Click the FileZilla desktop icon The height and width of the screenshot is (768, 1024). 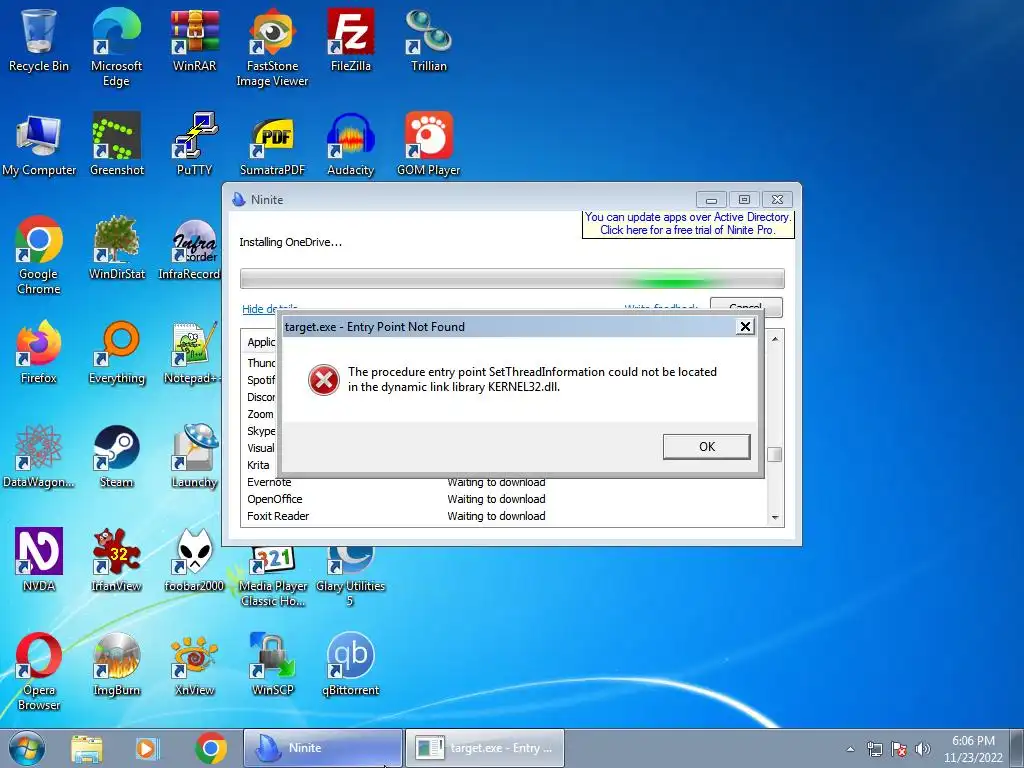[351, 40]
